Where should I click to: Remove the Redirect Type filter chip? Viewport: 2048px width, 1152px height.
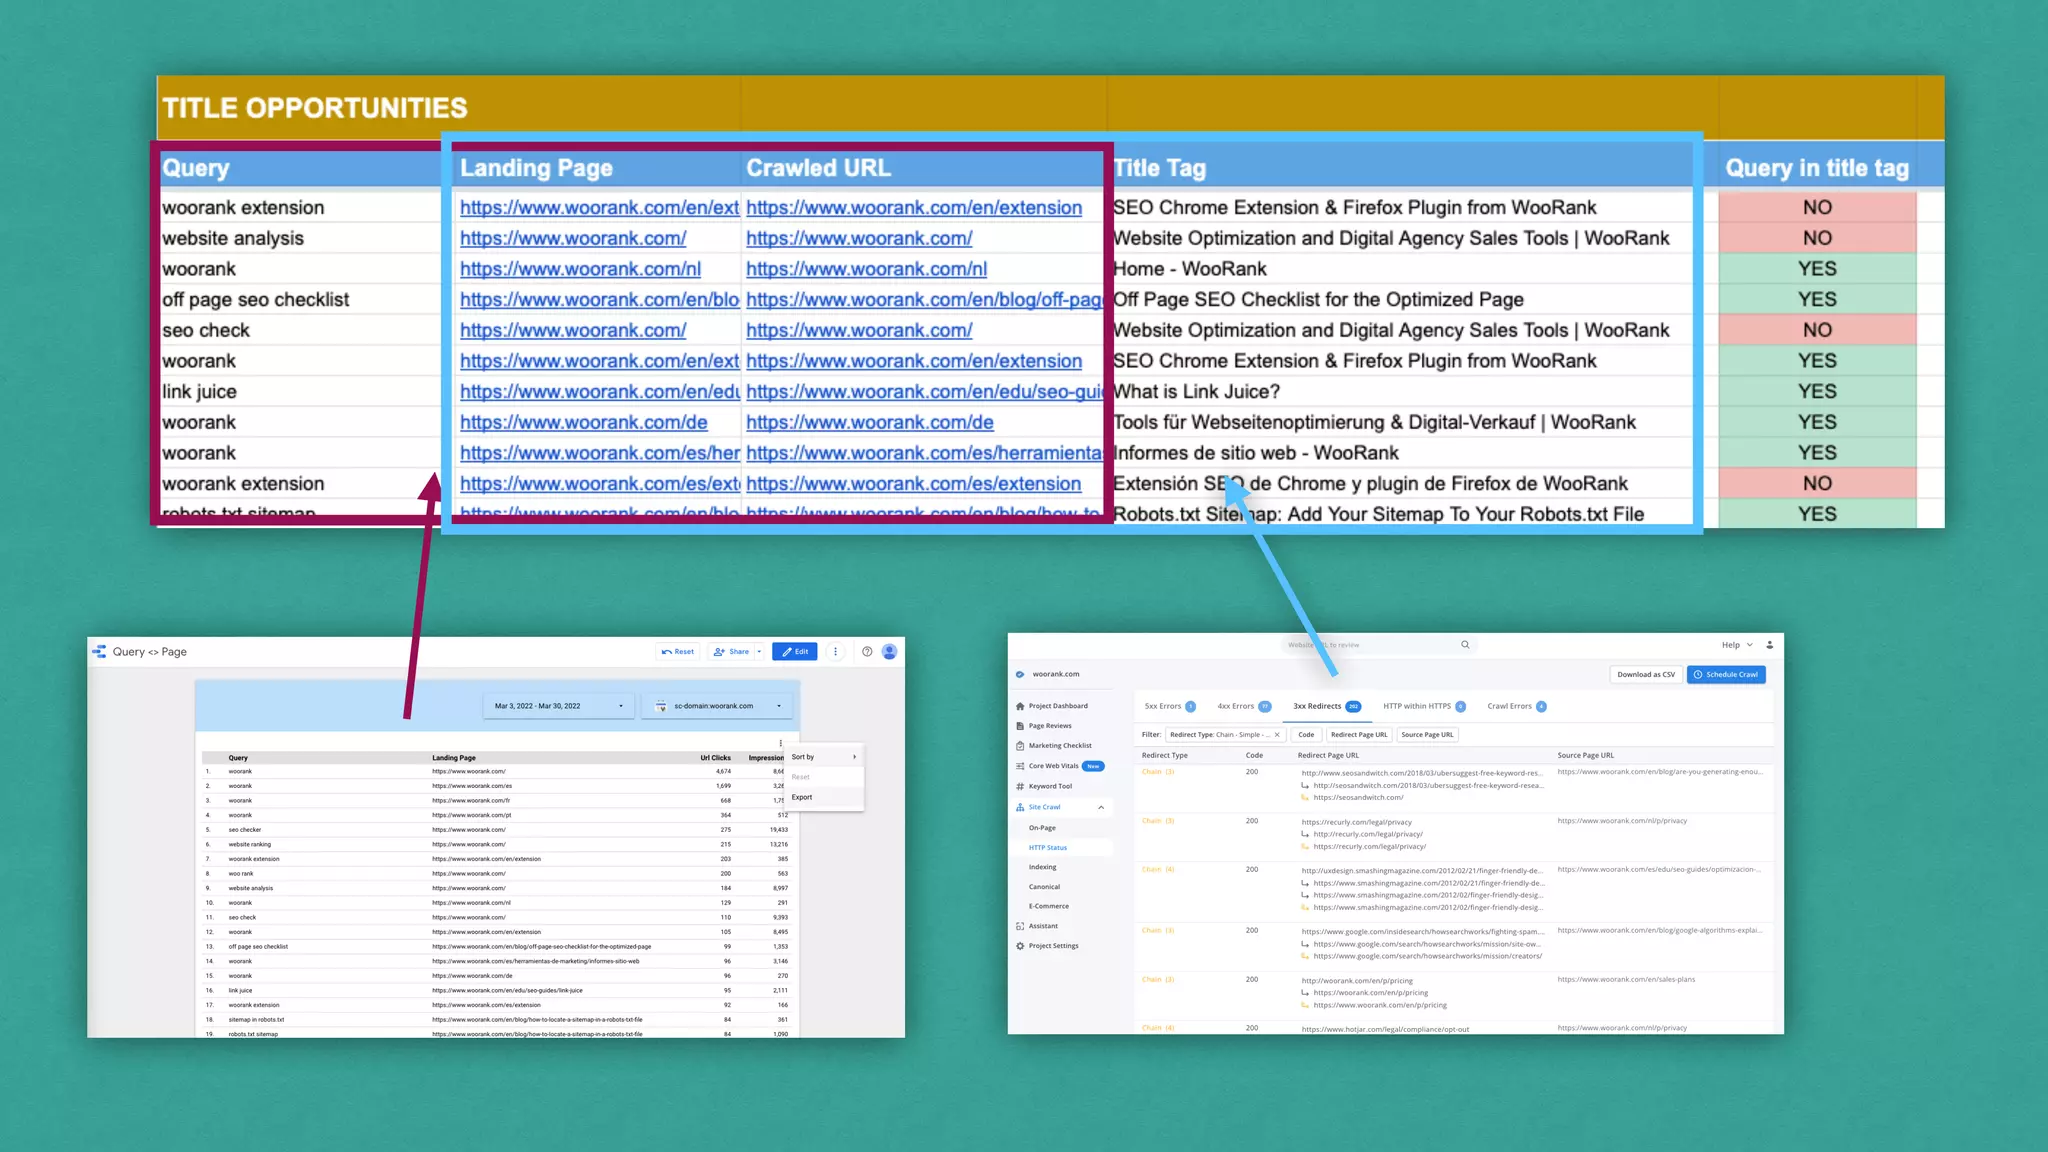click(x=1277, y=735)
